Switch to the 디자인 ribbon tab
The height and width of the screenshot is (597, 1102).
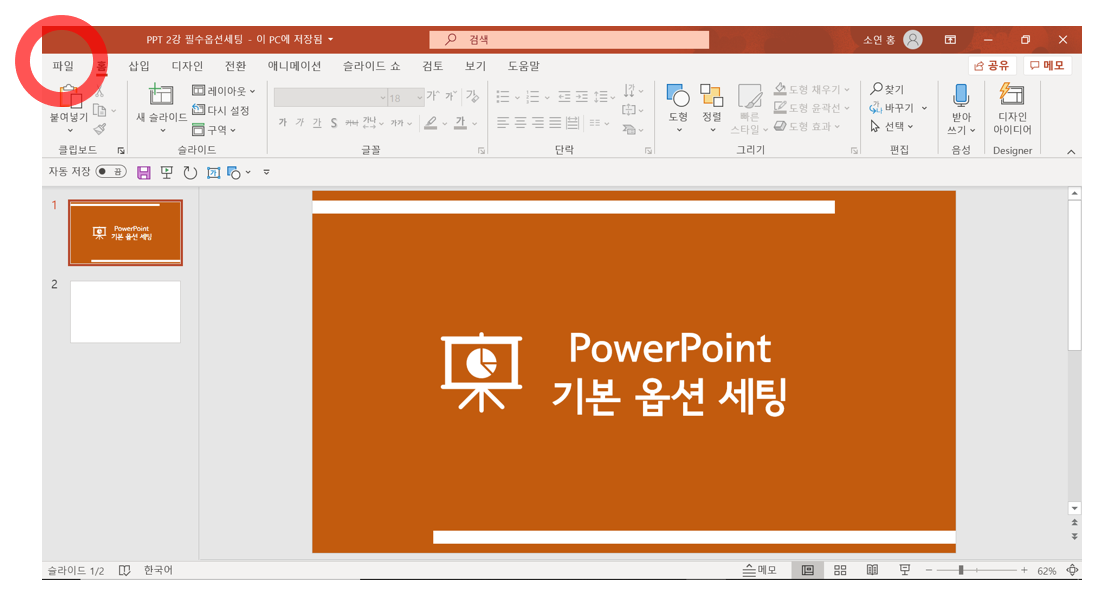187,66
